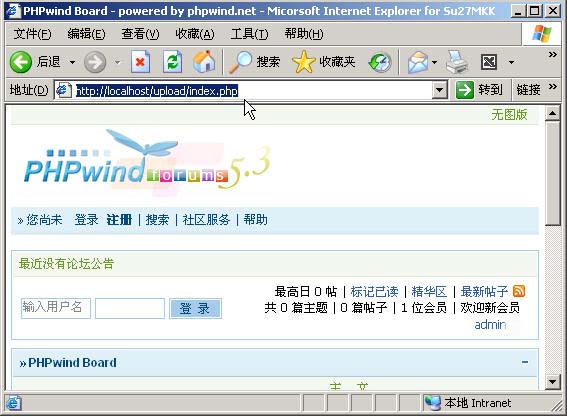Click the 精华区 link
The image size is (567, 416).
point(429,292)
